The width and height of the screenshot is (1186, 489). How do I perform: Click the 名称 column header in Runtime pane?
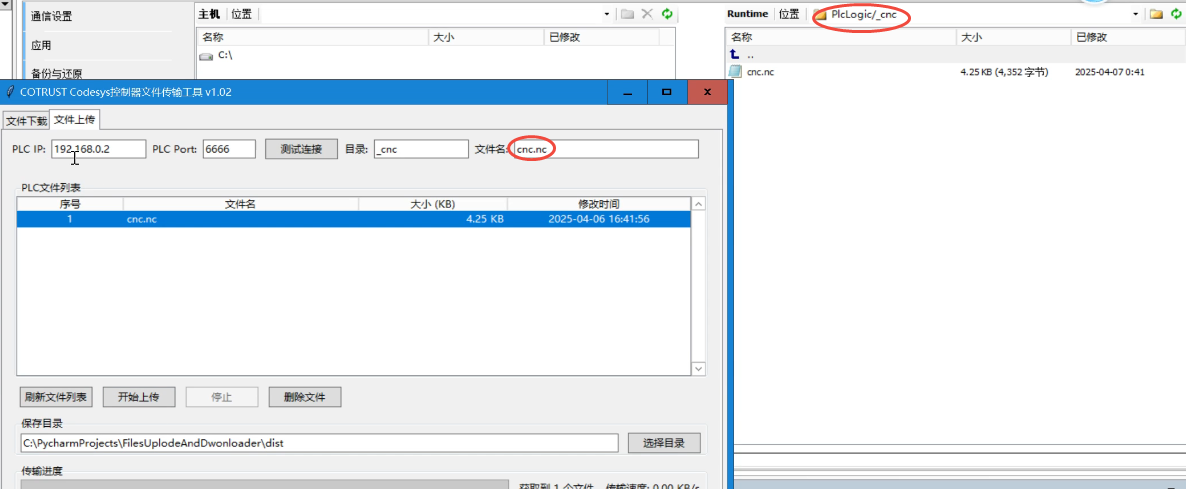coord(841,37)
